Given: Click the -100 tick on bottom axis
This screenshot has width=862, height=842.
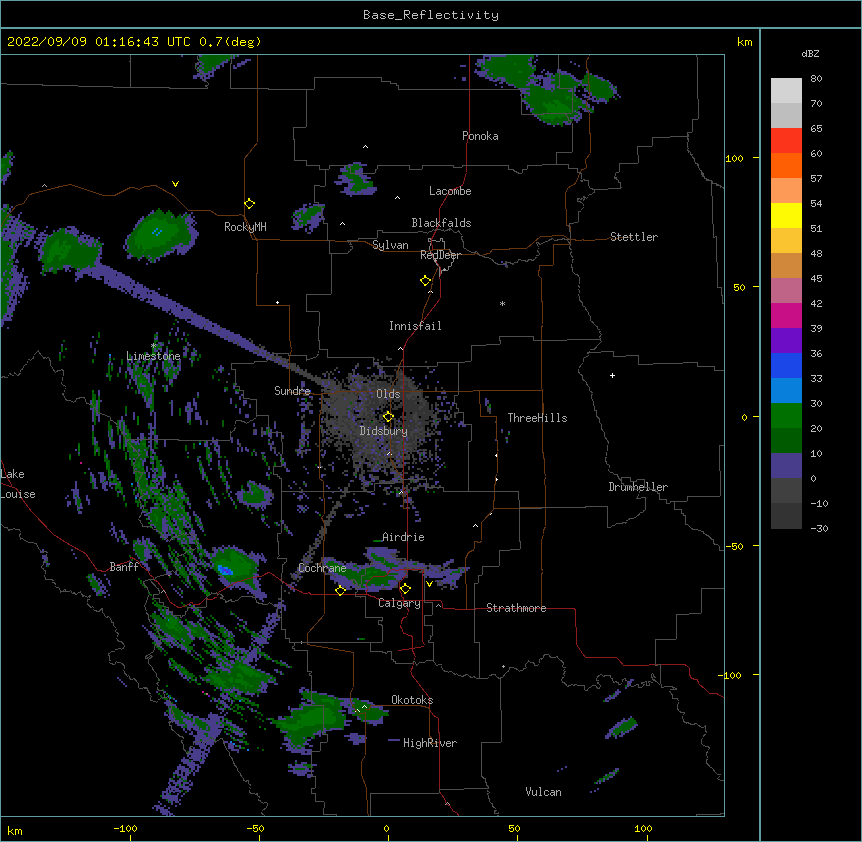Looking at the screenshot, I should click(125, 828).
